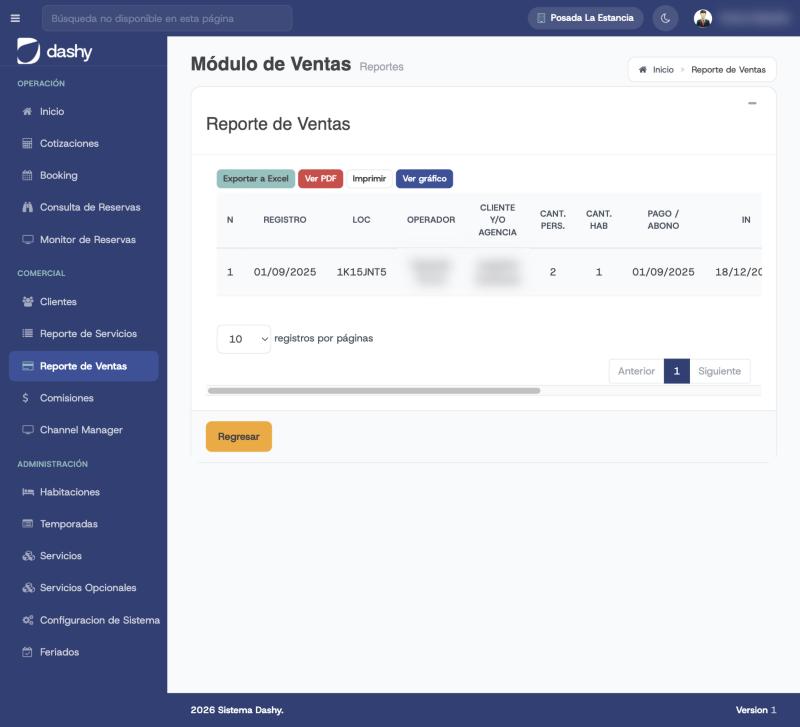800x727 pixels.
Task: Sort by the REGISTRO column header
Action: [285, 220]
